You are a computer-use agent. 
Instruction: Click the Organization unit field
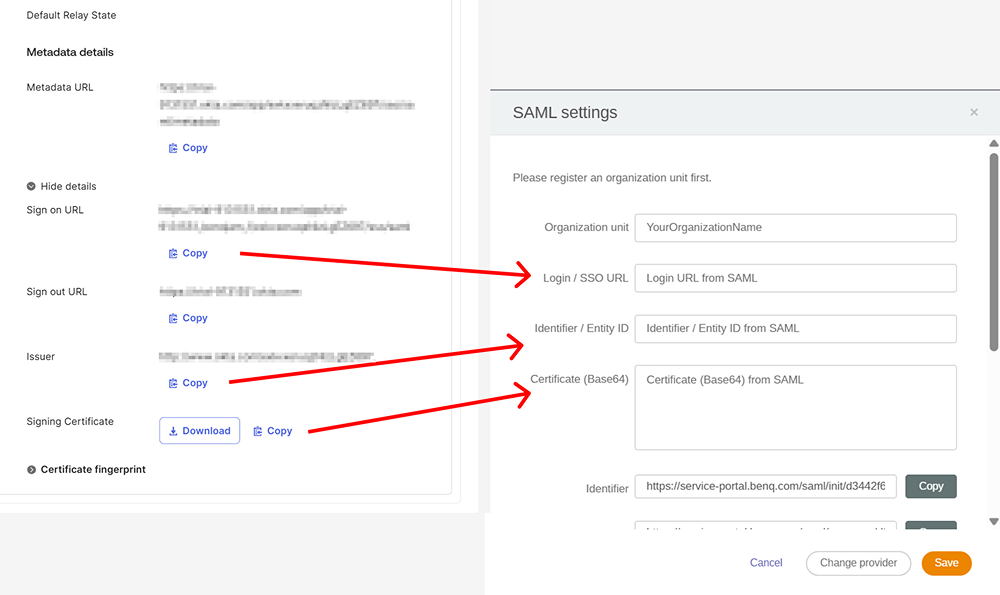(x=795, y=227)
